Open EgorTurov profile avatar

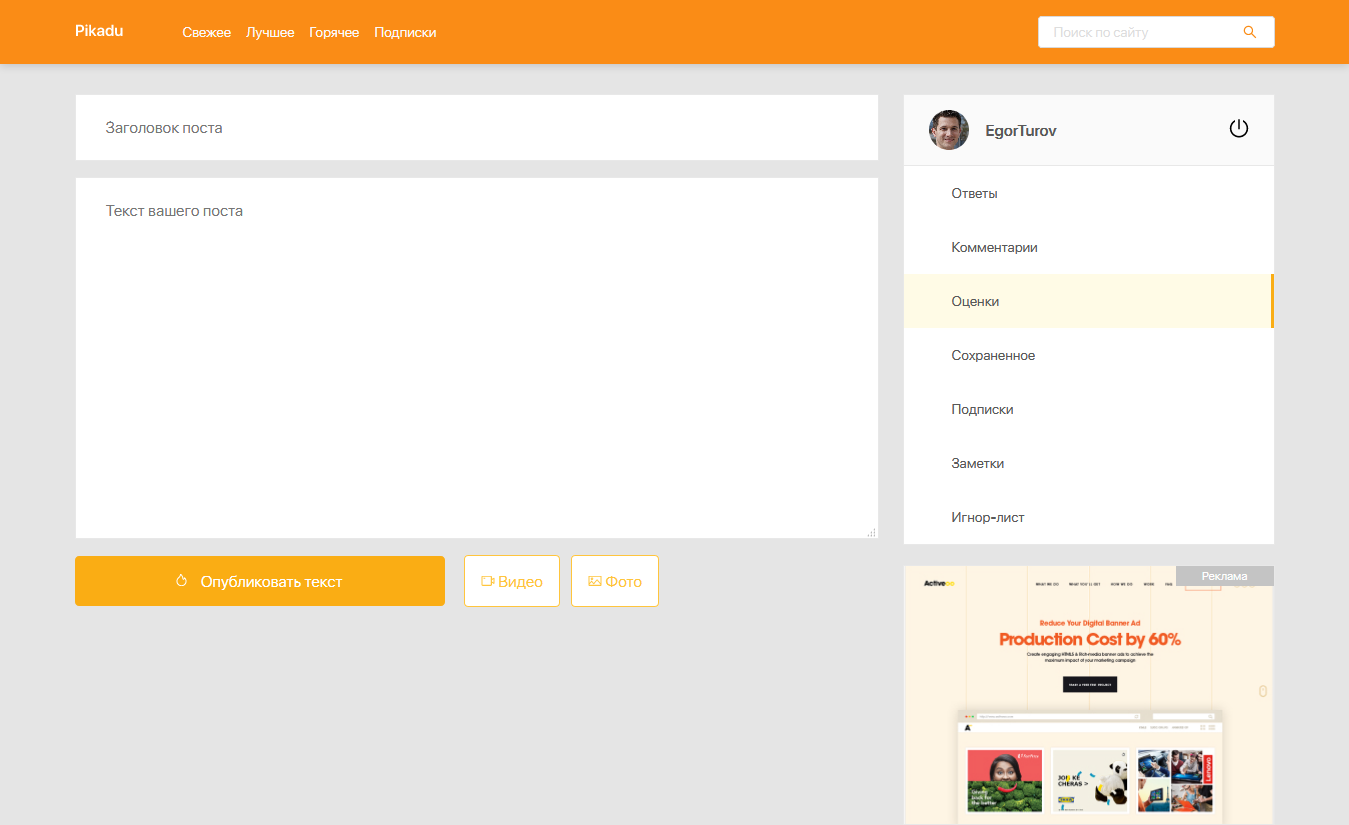[949, 130]
